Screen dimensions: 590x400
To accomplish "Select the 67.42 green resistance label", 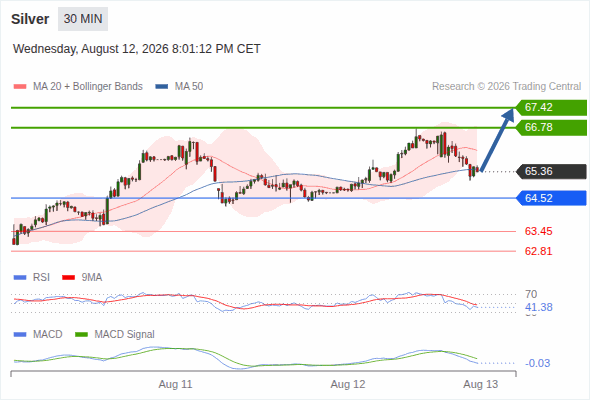I will [551, 108].
